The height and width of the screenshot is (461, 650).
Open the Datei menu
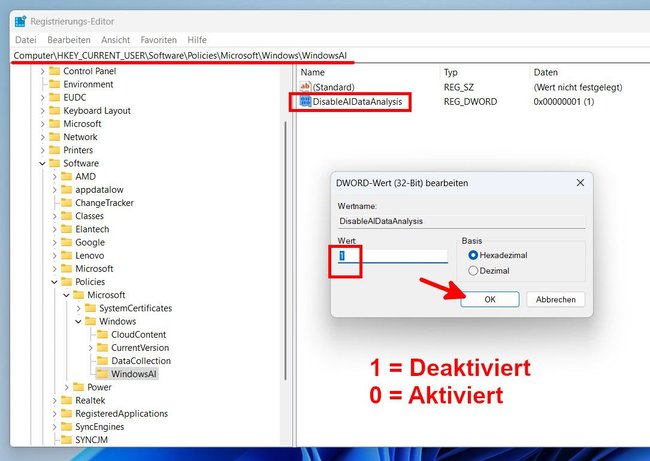point(26,40)
